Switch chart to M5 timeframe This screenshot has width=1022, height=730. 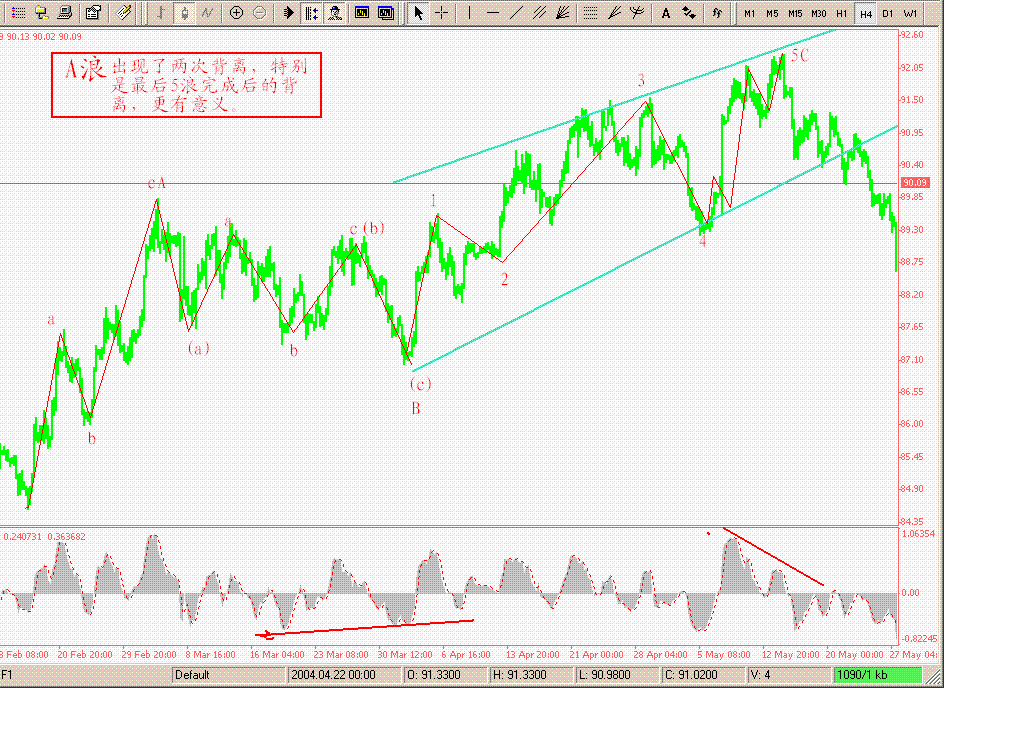click(772, 13)
